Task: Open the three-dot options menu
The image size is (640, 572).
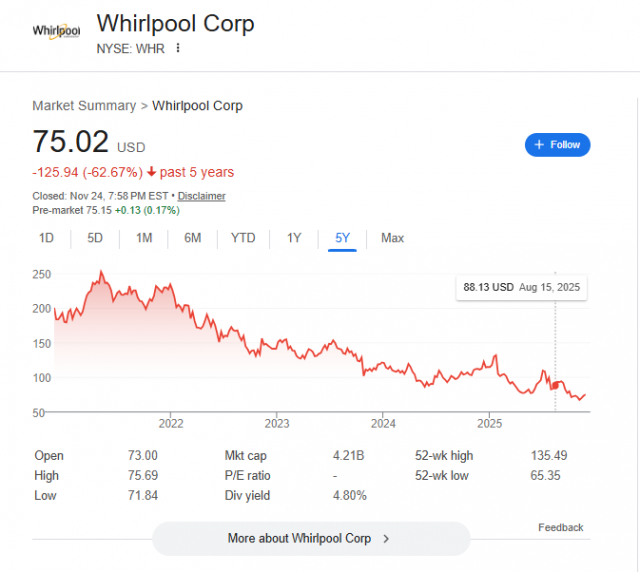Action: (x=179, y=48)
